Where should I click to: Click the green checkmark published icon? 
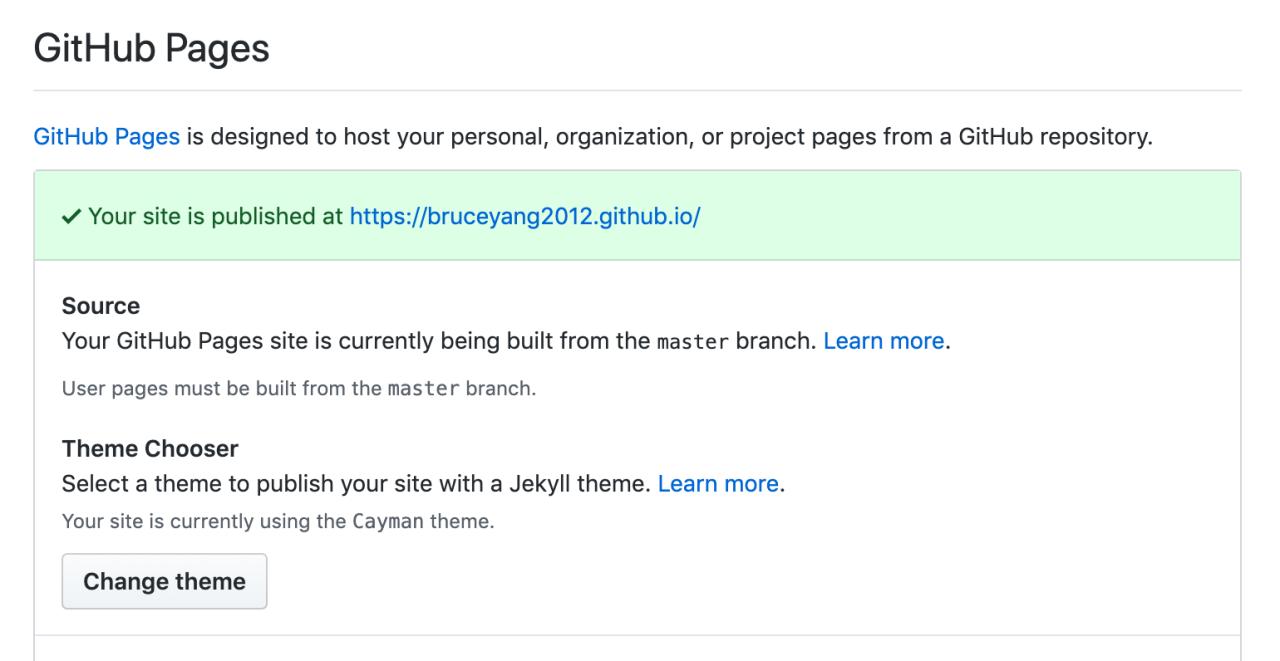[70, 216]
